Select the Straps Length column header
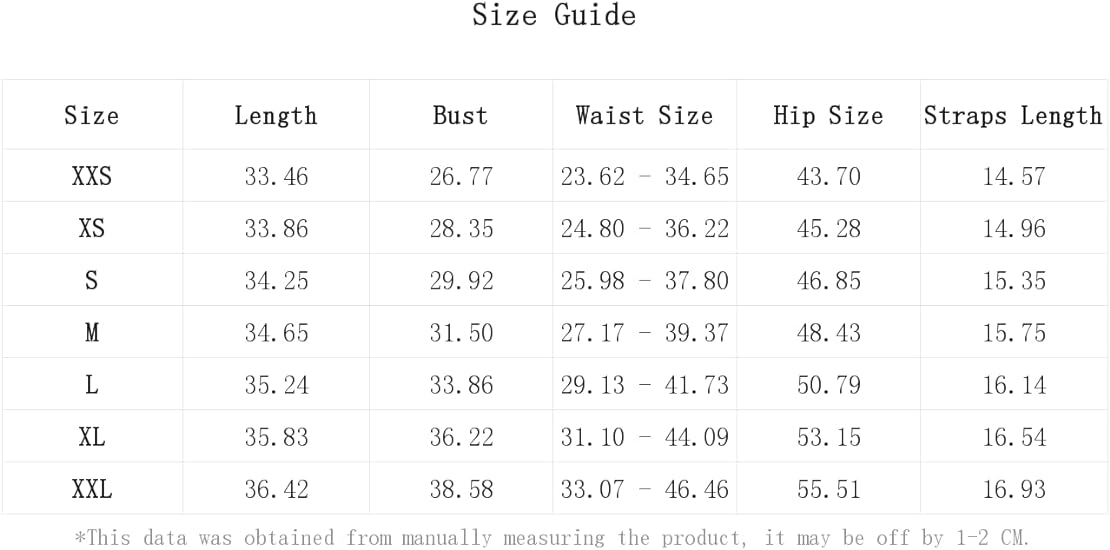 click(1013, 115)
